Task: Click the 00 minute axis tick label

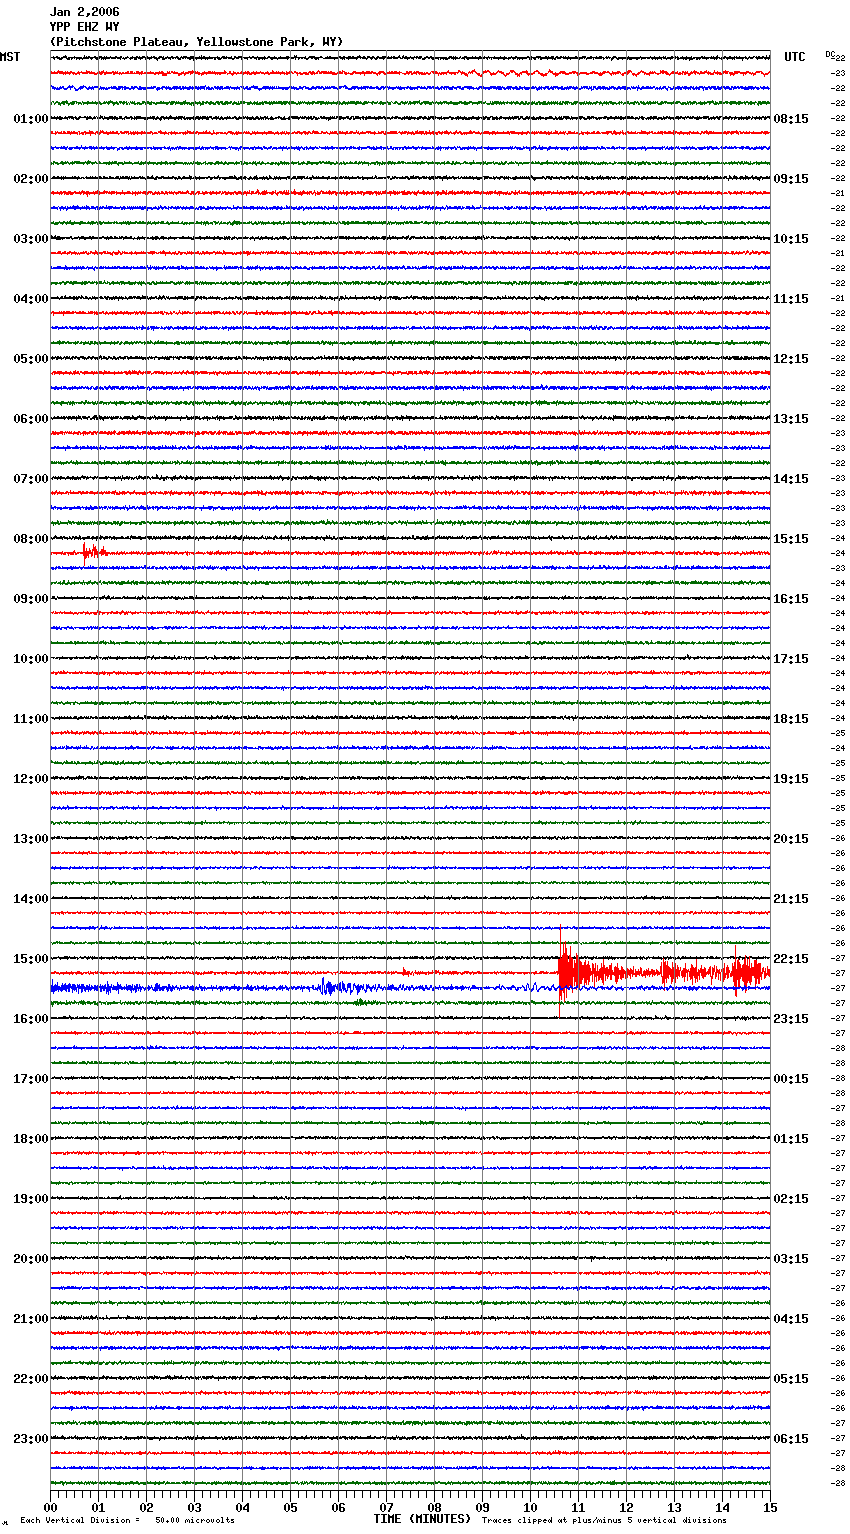Action: [50, 1507]
